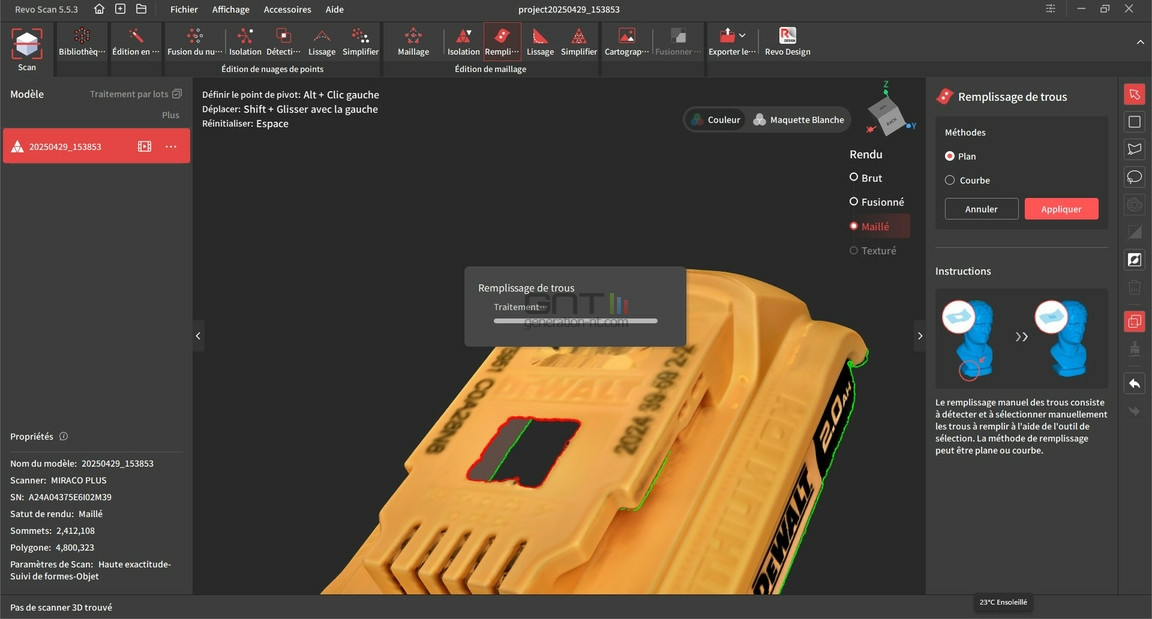Select Texturé rendering mode
Image resolution: width=1152 pixels, height=619 pixels.
873,250
